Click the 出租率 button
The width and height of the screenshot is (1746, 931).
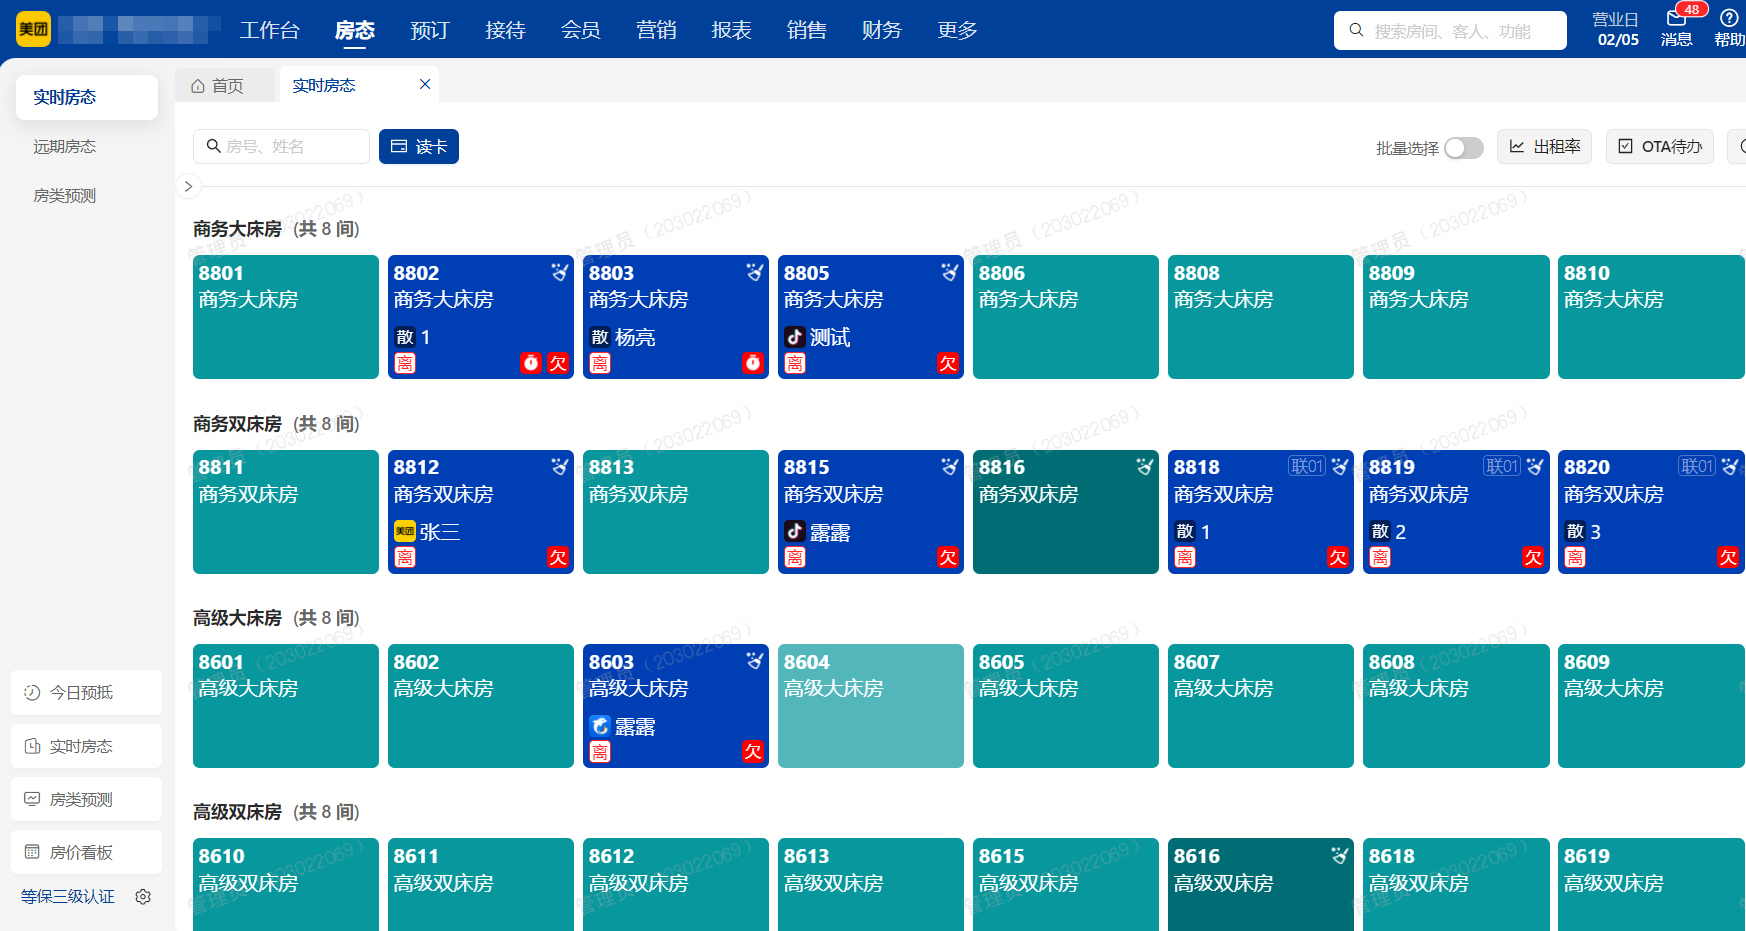[1544, 147]
